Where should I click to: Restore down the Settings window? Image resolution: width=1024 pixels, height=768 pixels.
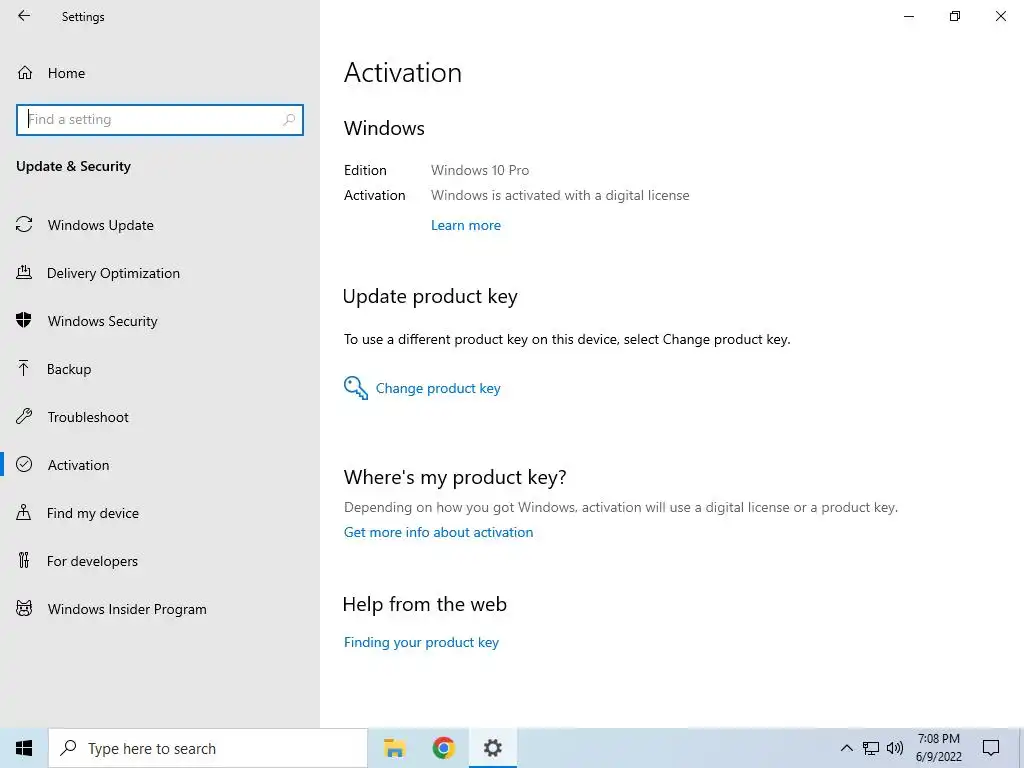[x=955, y=16]
